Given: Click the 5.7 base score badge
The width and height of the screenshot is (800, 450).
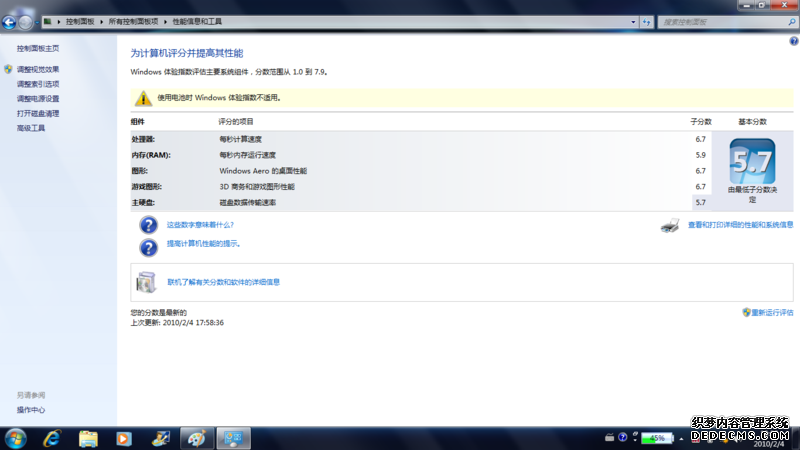Looking at the screenshot, I should click(752, 161).
